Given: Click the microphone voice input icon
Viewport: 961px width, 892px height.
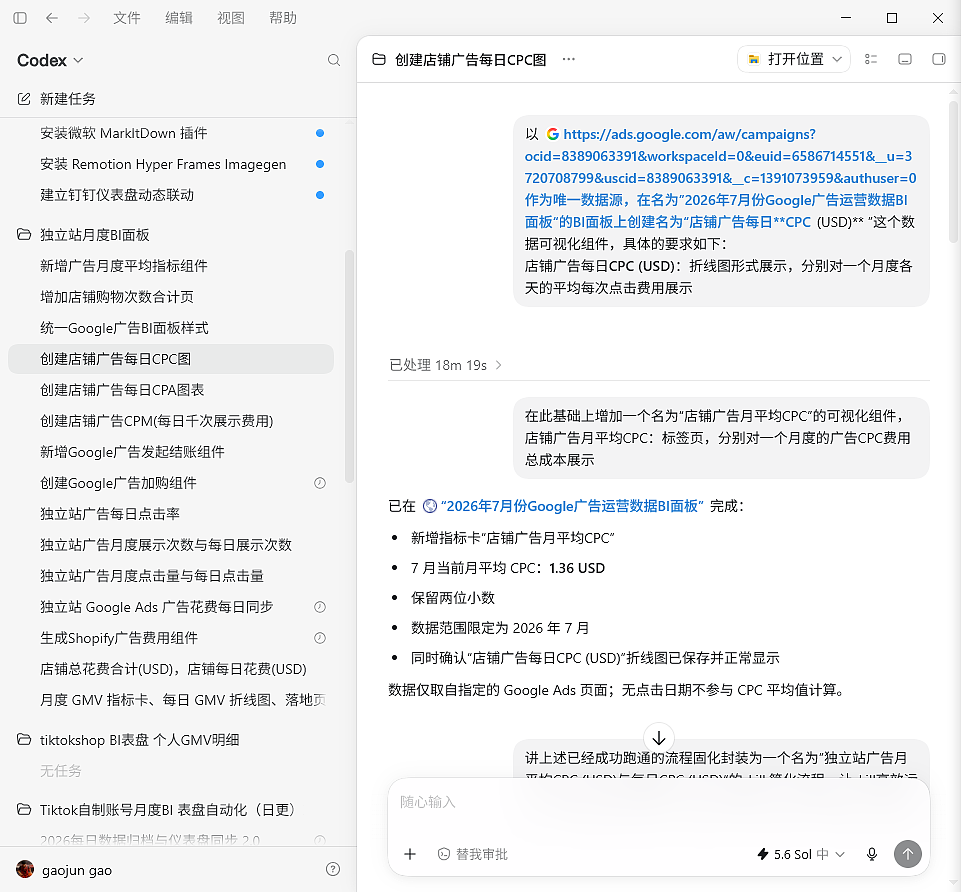Looking at the screenshot, I should [872, 854].
